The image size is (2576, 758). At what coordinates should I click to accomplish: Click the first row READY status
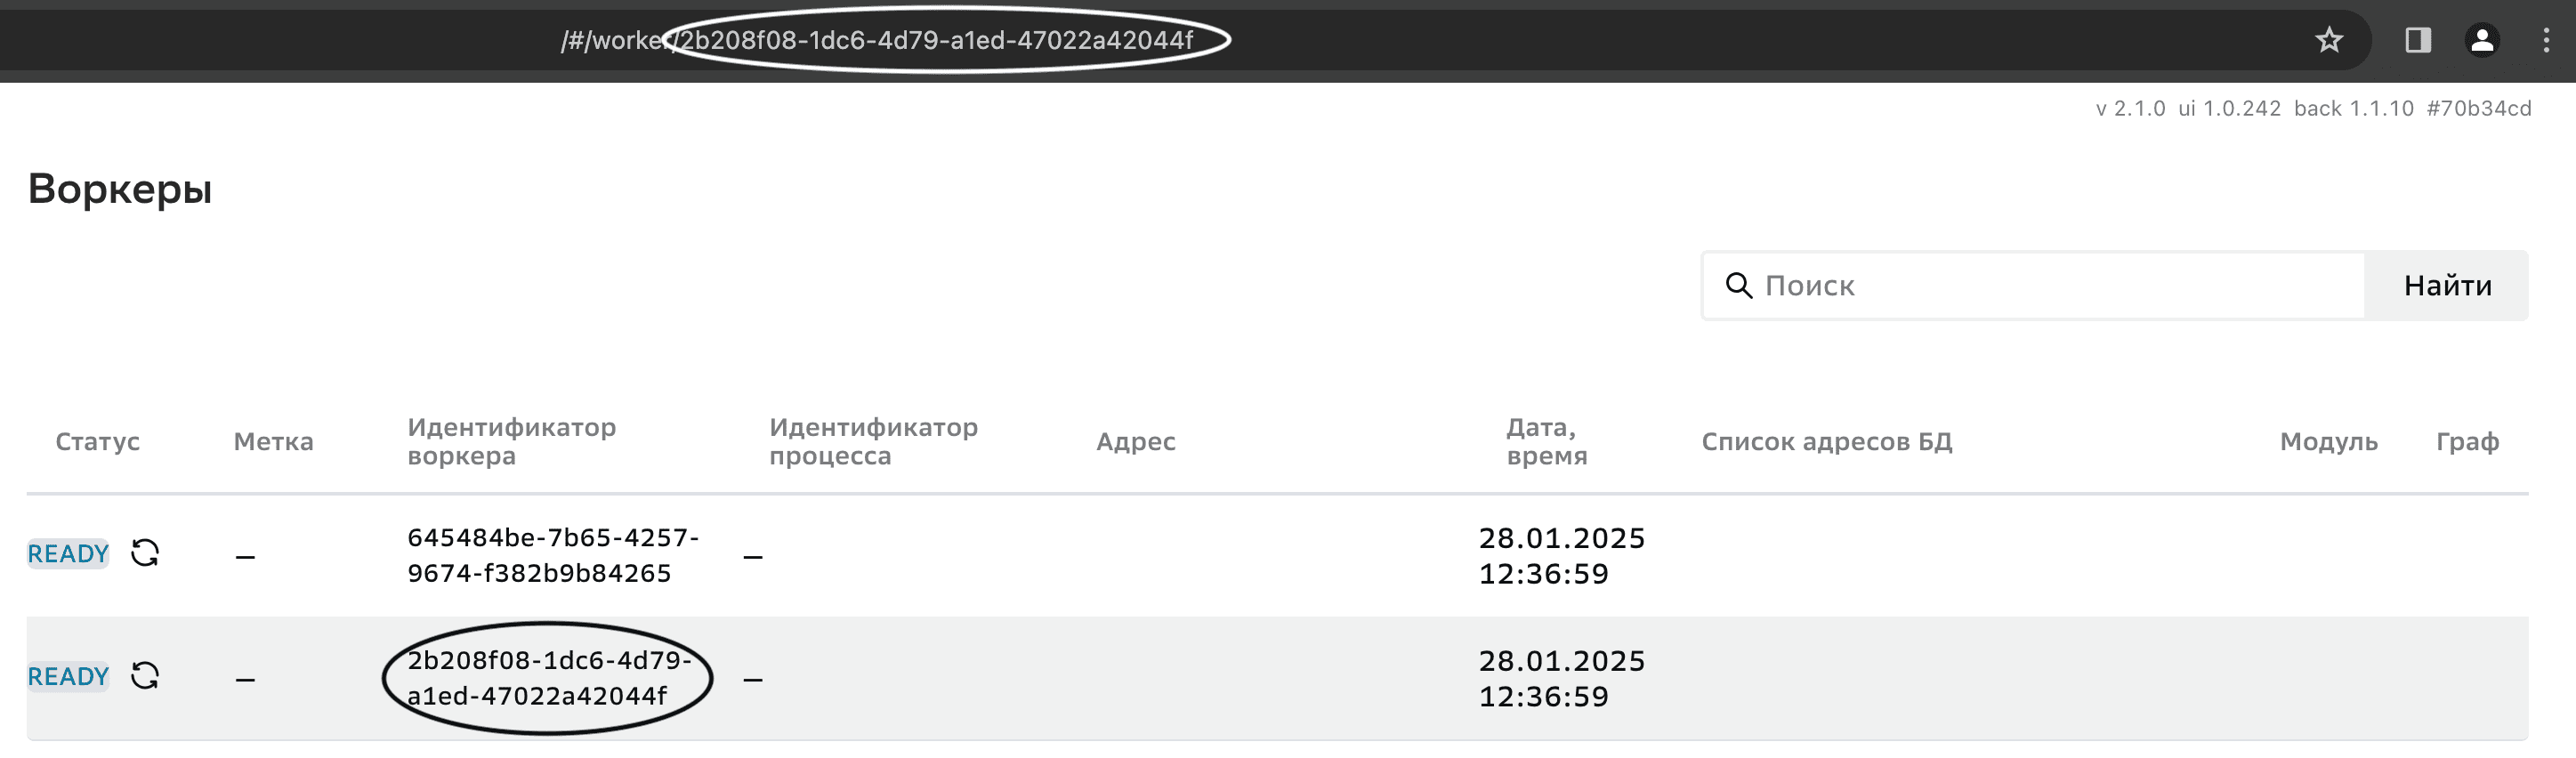coord(68,554)
